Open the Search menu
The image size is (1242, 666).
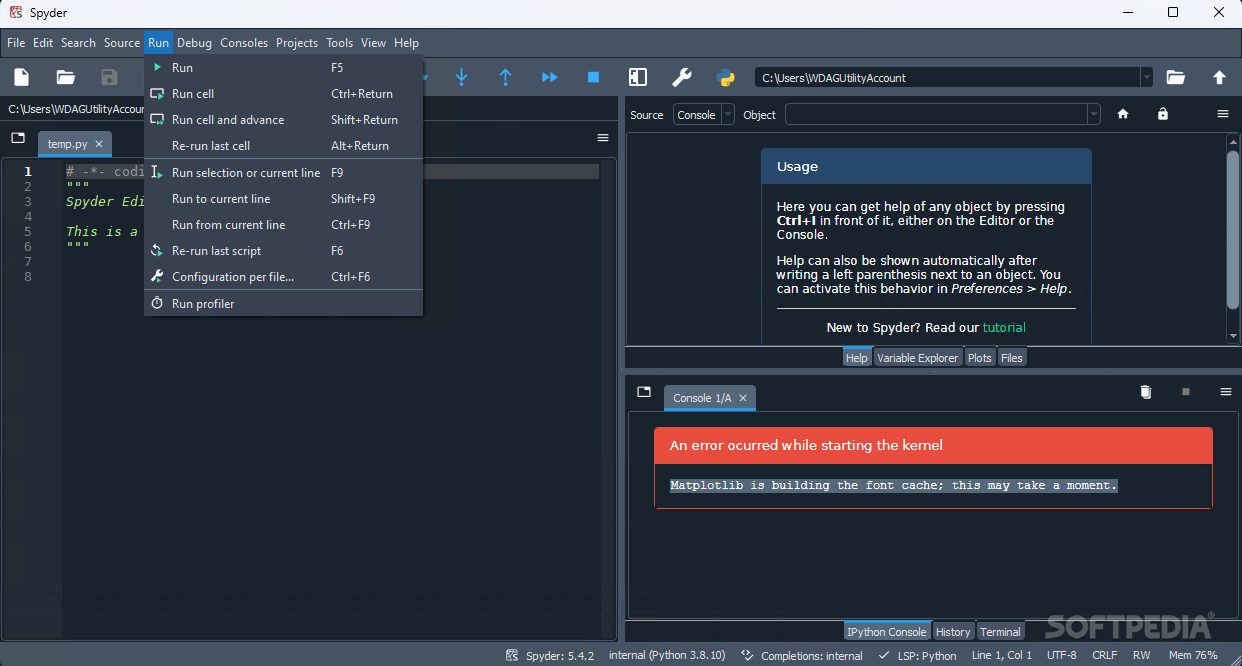click(78, 43)
